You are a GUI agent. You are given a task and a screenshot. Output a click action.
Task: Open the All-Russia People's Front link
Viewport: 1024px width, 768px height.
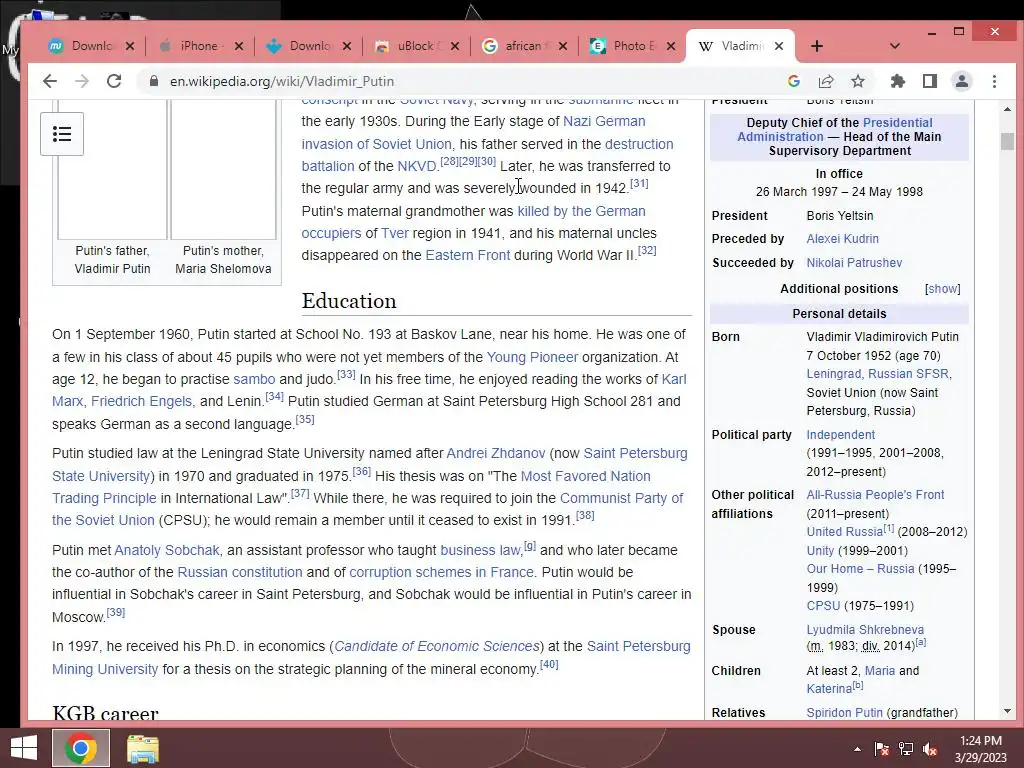(x=875, y=495)
